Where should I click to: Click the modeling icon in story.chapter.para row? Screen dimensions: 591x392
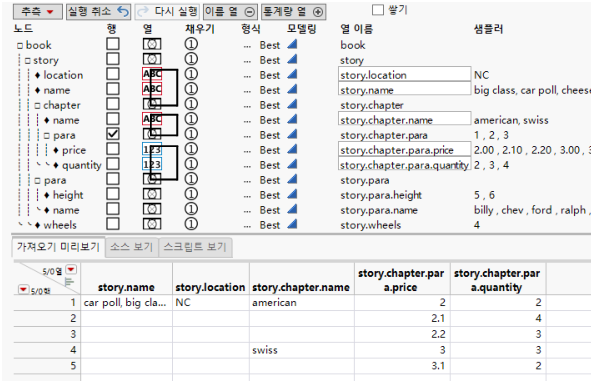[x=292, y=135]
